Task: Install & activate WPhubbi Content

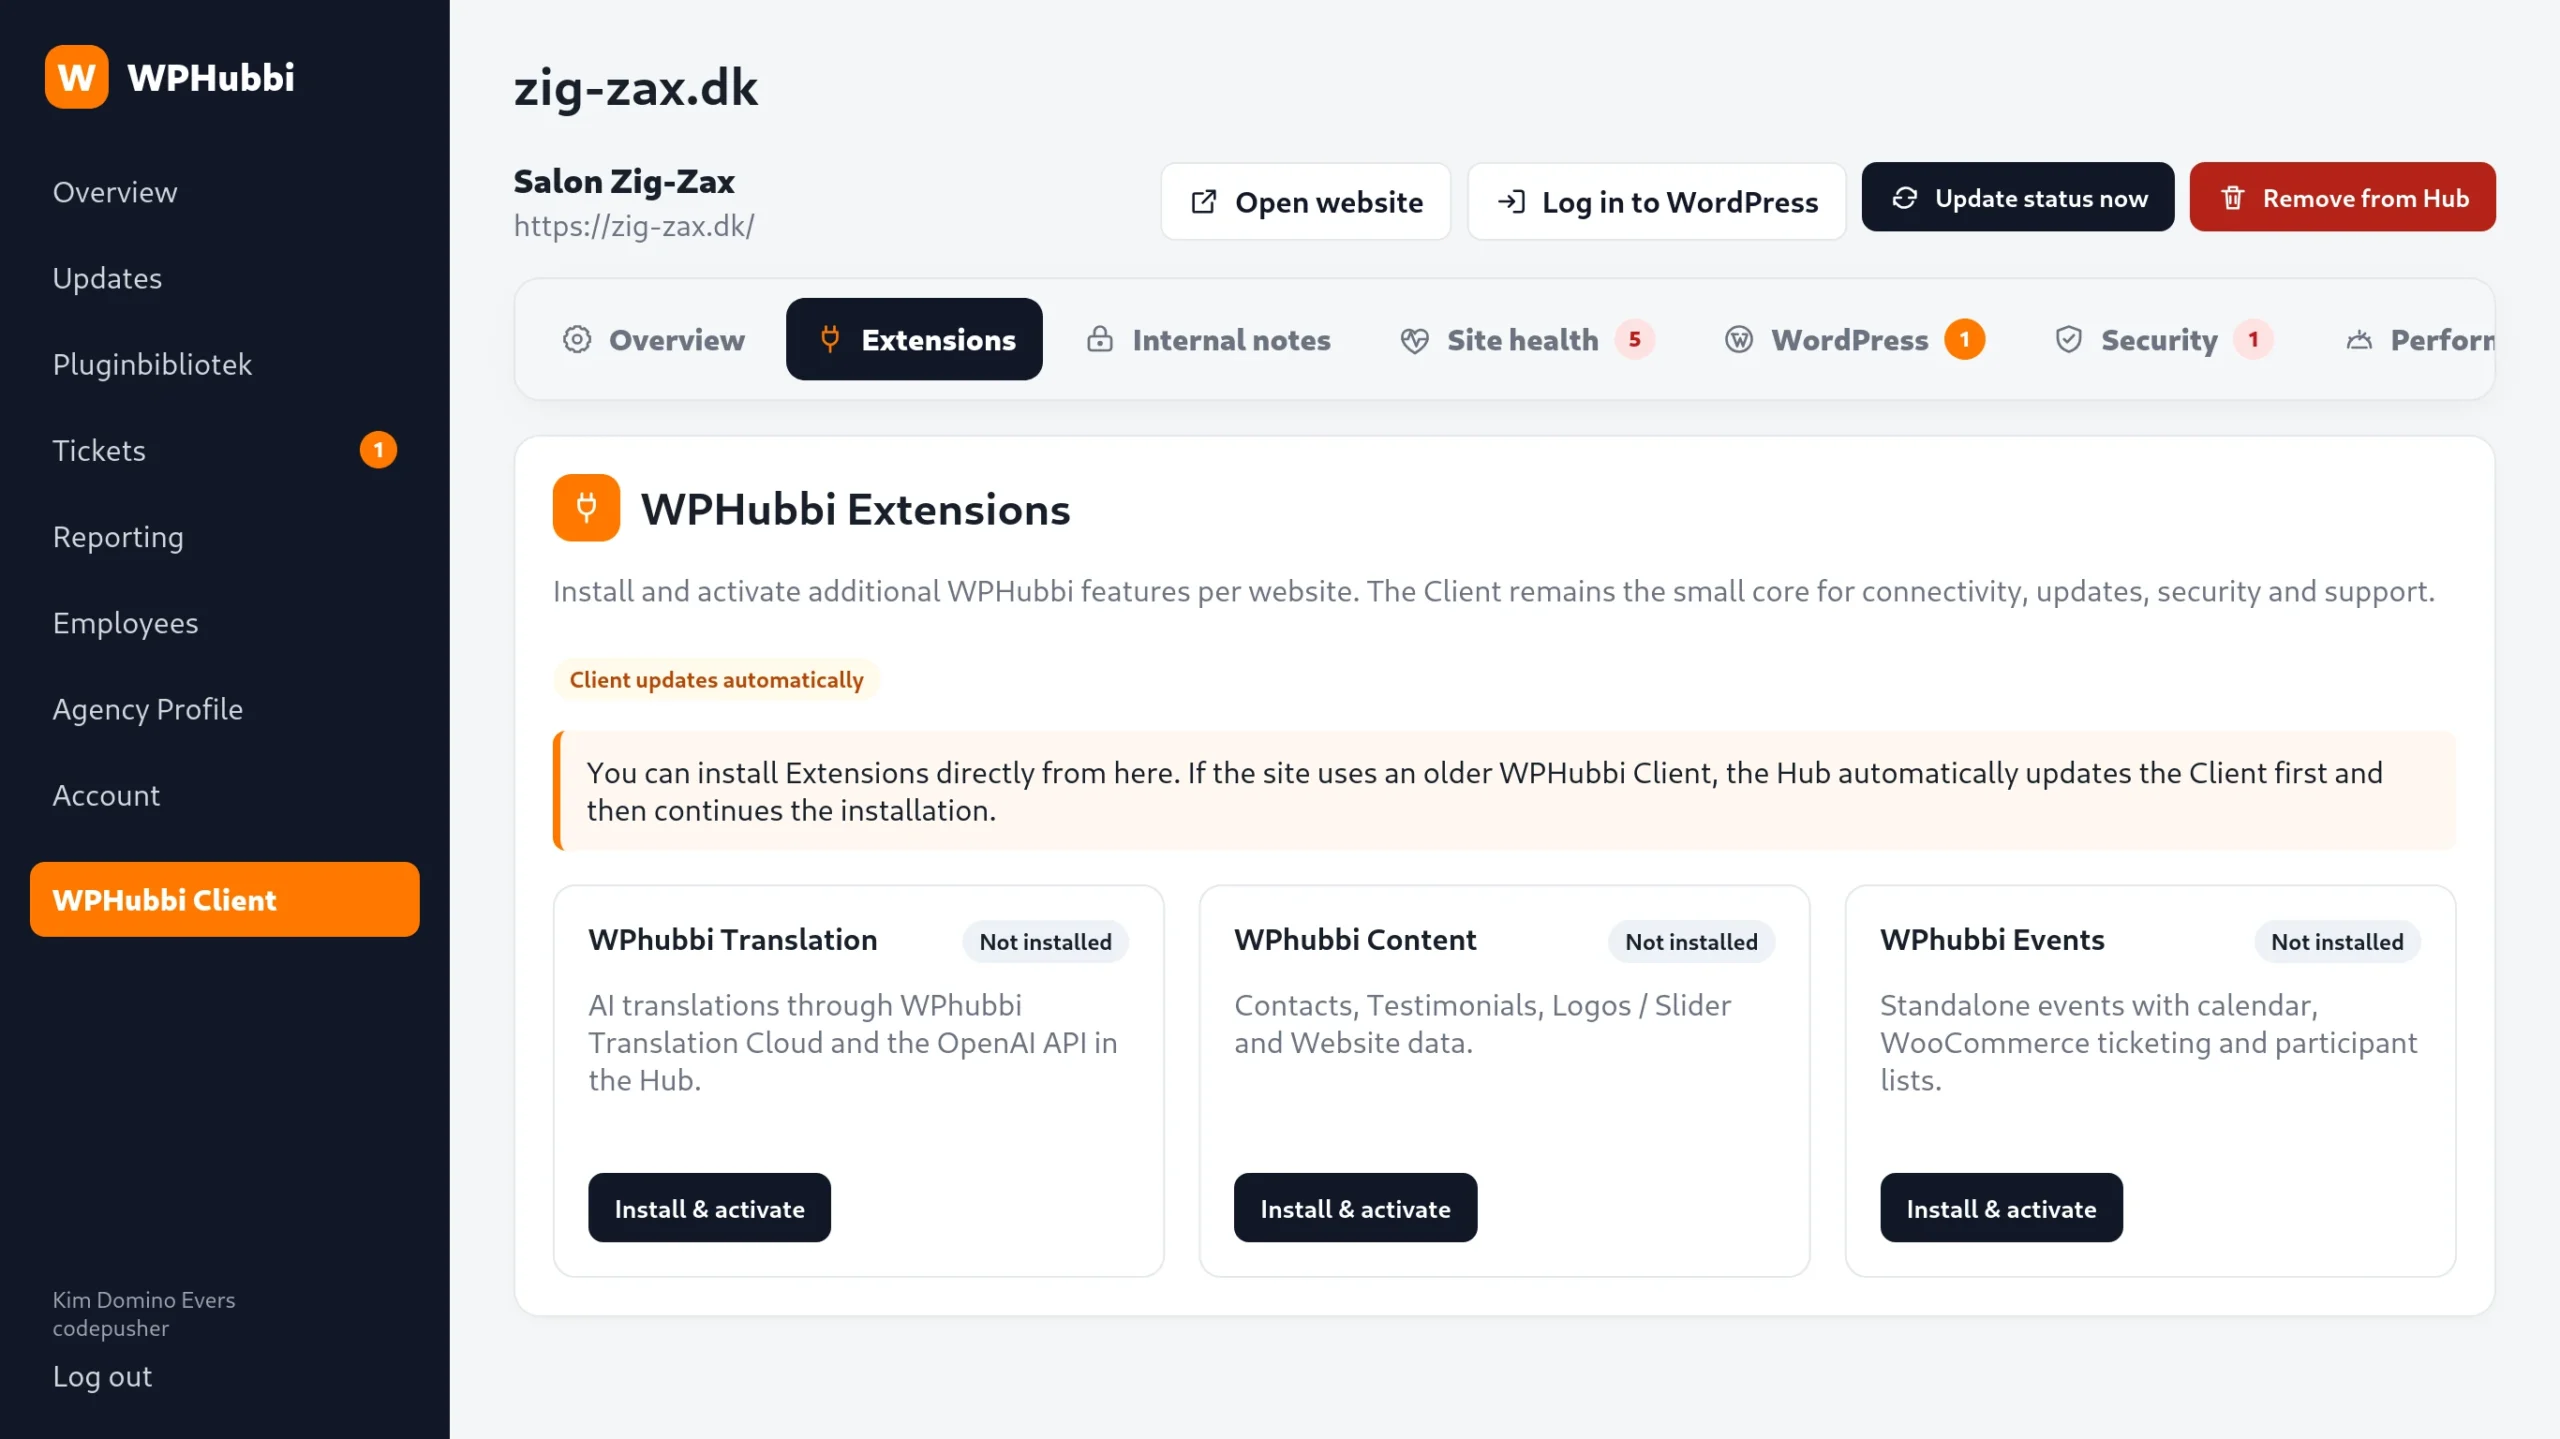Action: (1355, 1208)
